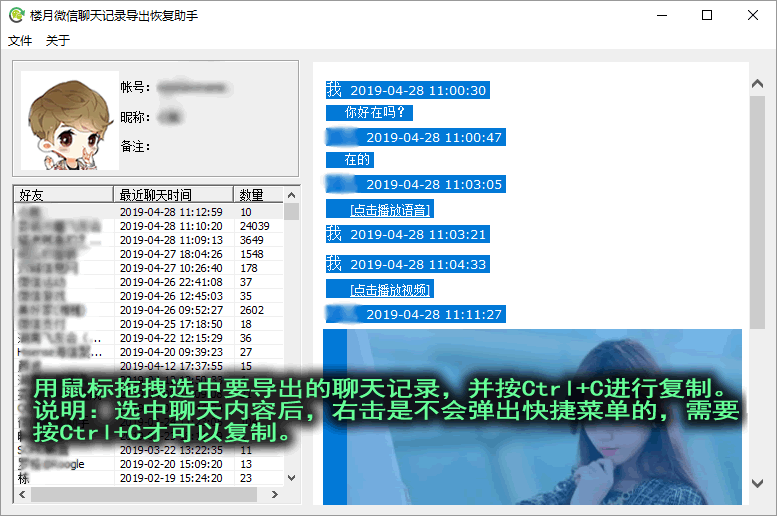Click the app logo icon in title bar
777x516 pixels.
[16, 15]
